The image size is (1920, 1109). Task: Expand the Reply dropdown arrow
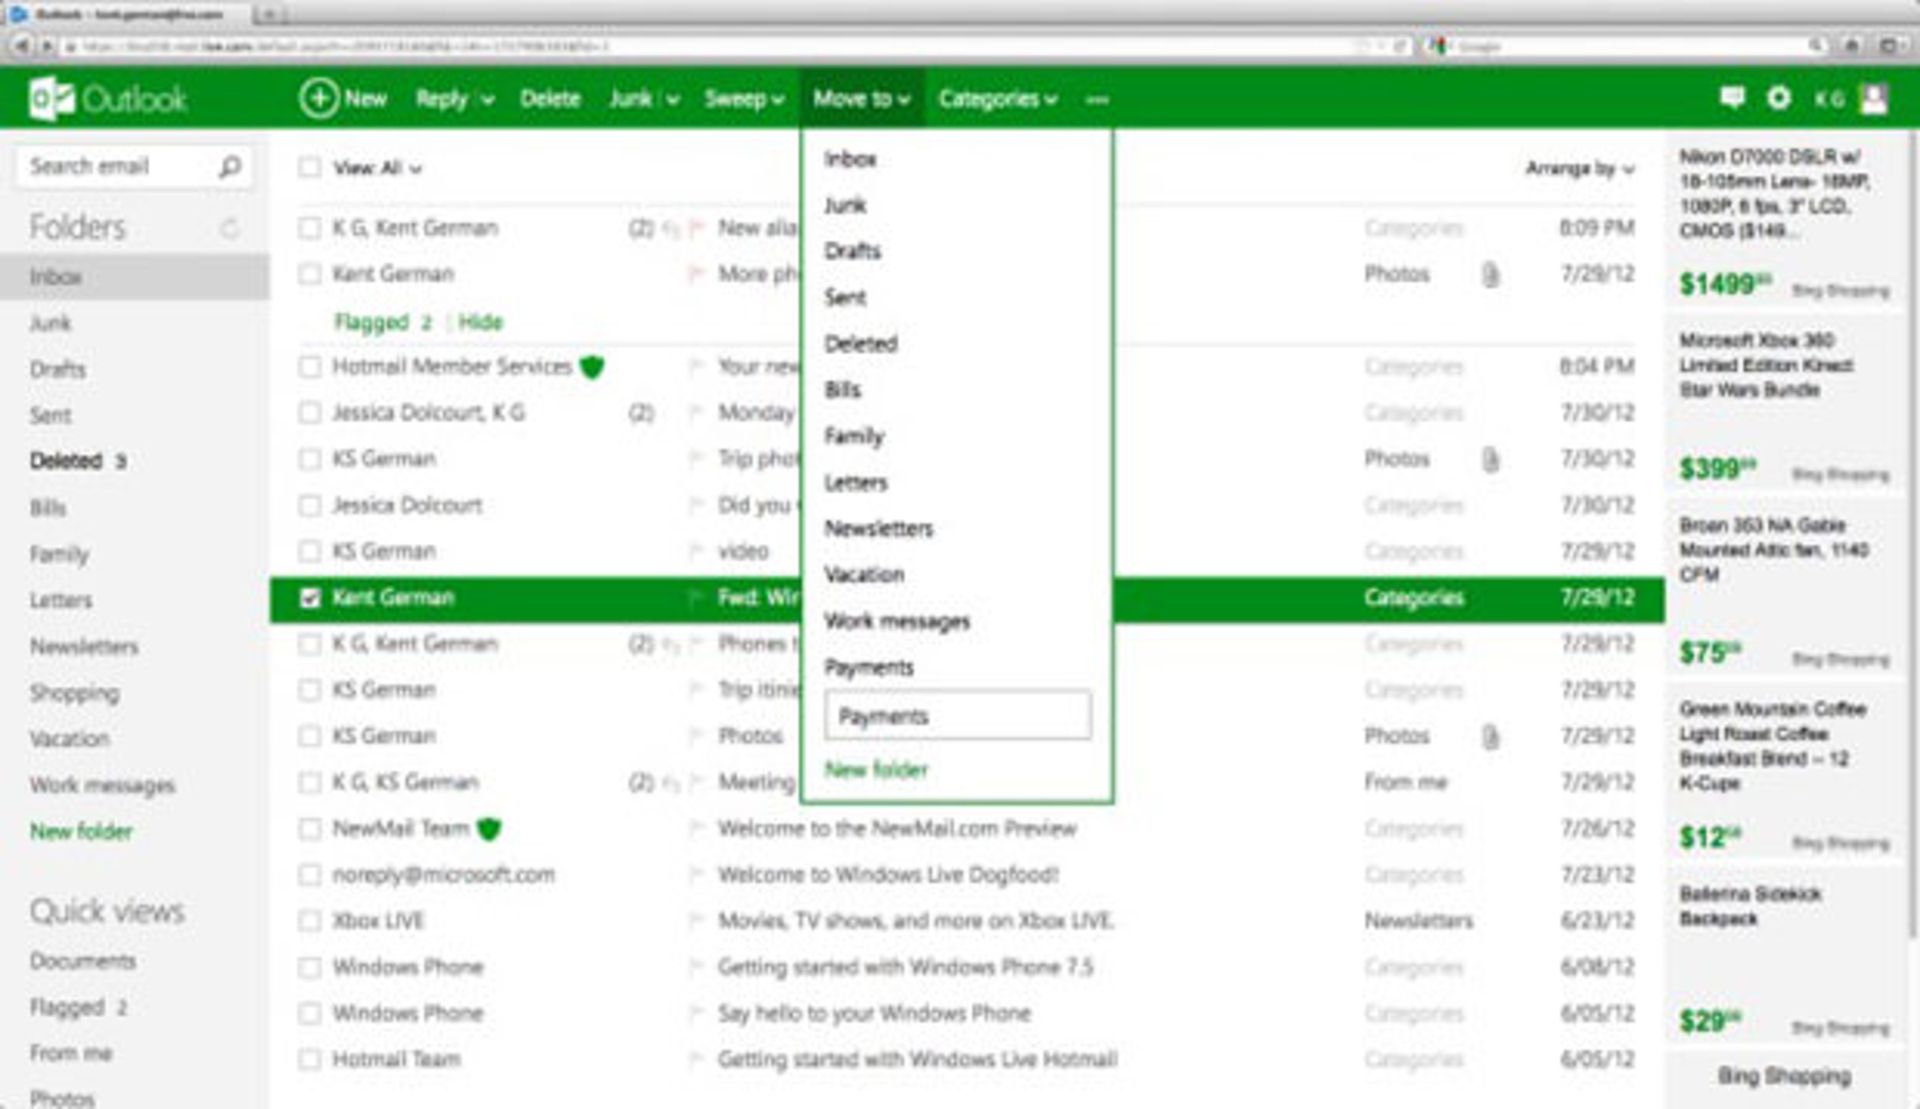click(488, 99)
